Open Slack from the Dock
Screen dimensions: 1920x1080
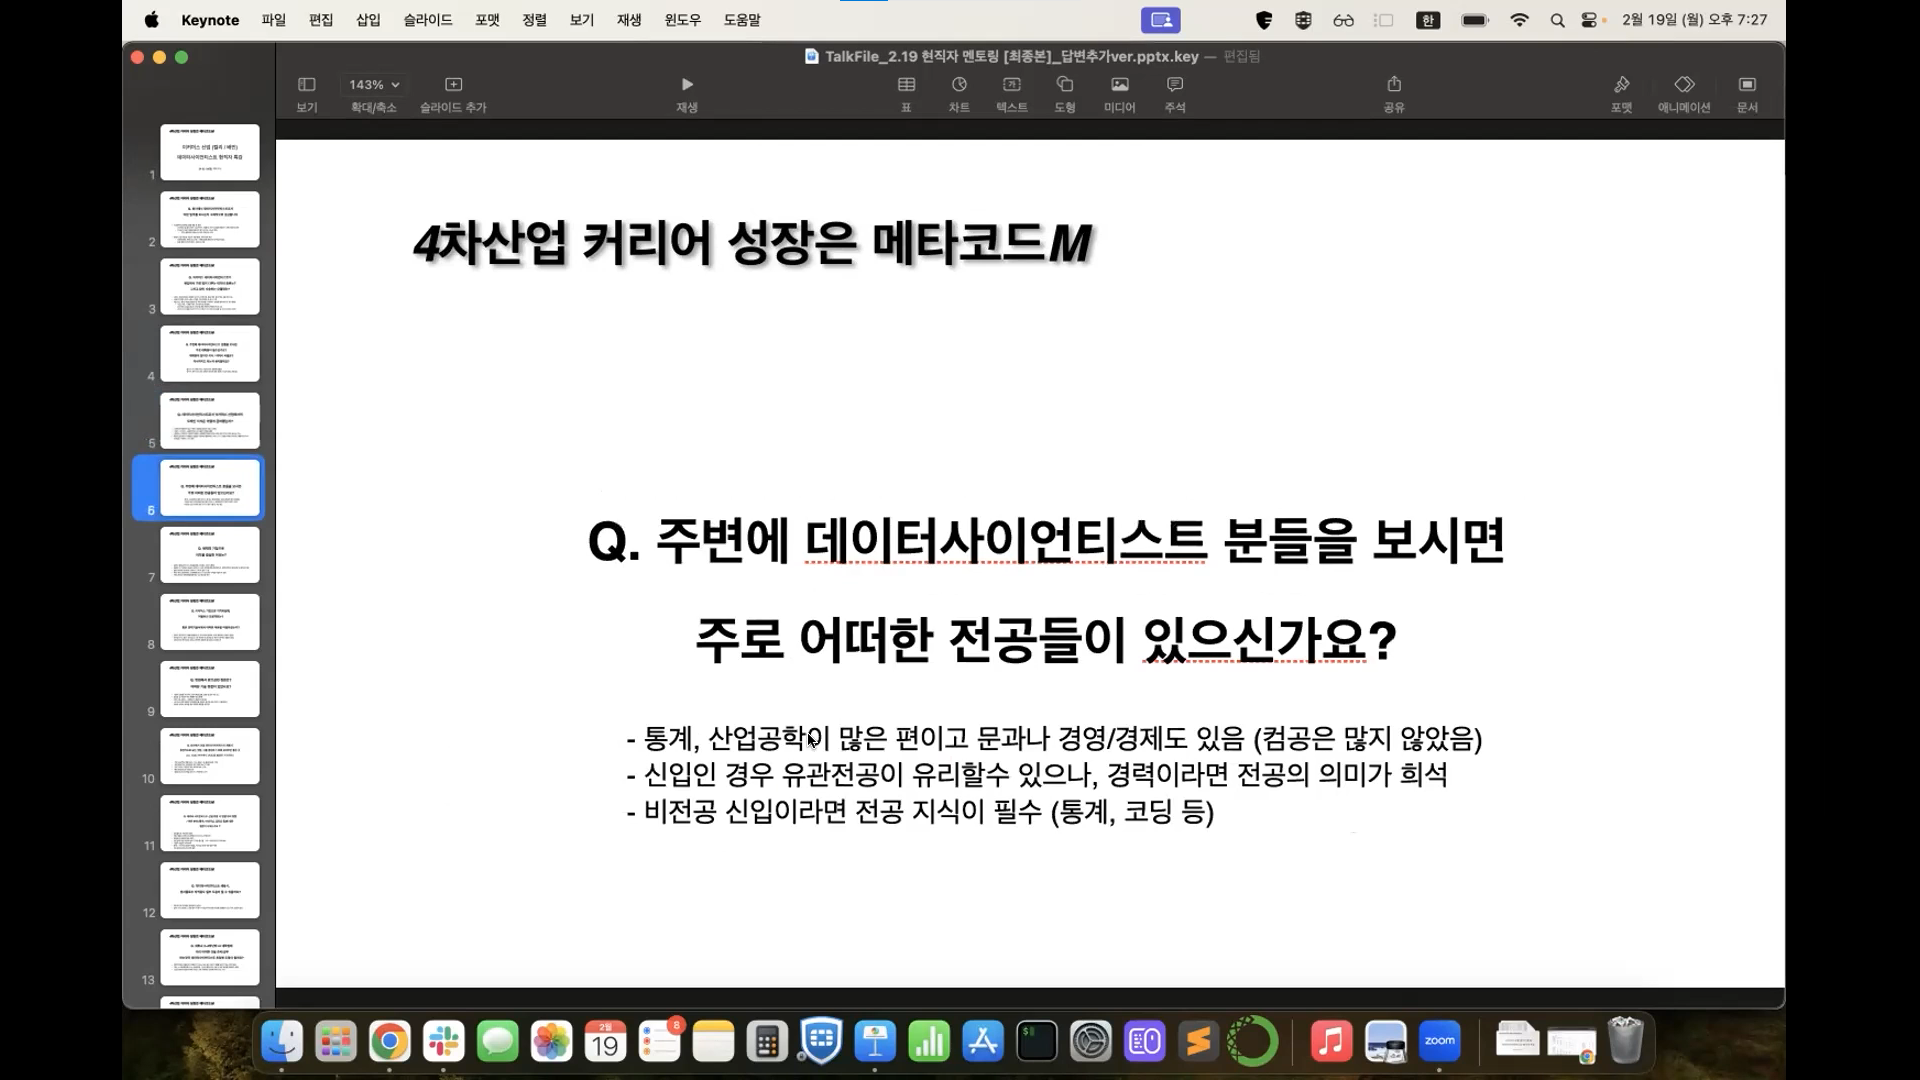443,1042
